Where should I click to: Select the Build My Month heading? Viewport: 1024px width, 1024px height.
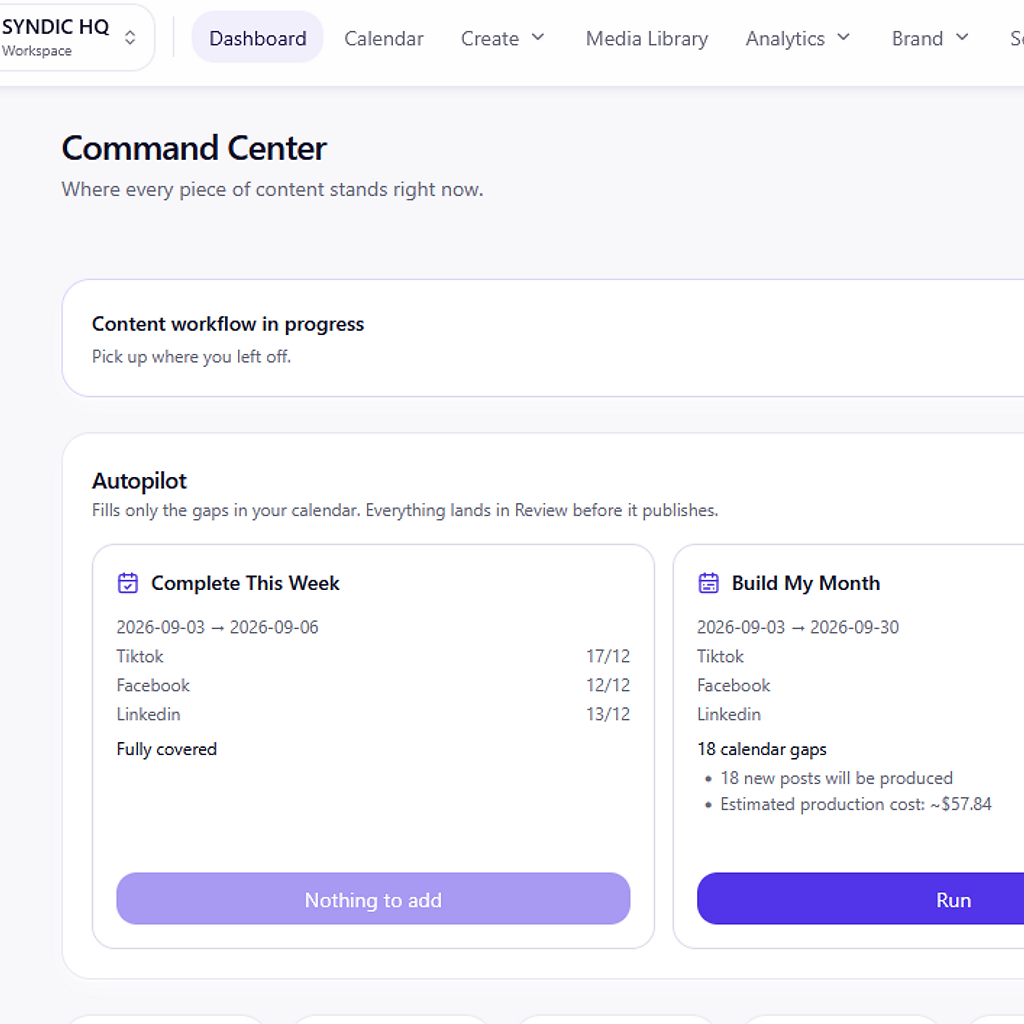coord(806,583)
